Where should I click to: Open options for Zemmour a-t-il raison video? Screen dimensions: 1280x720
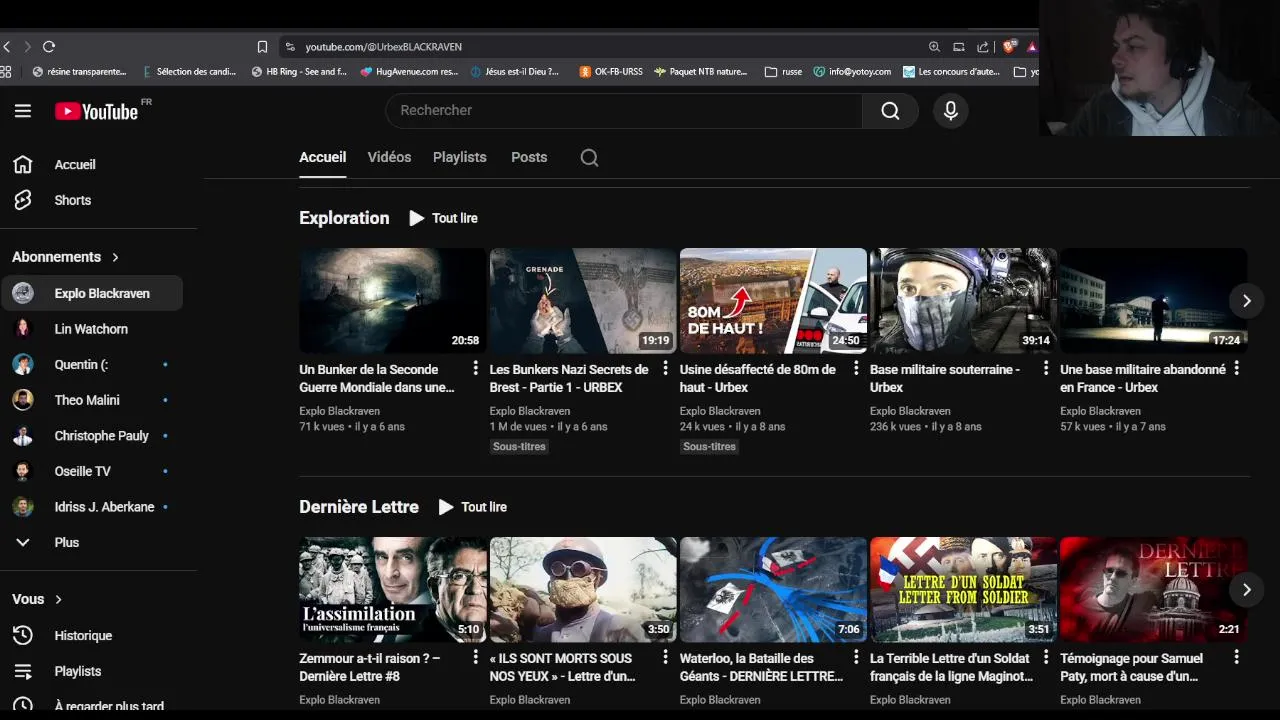(475, 657)
